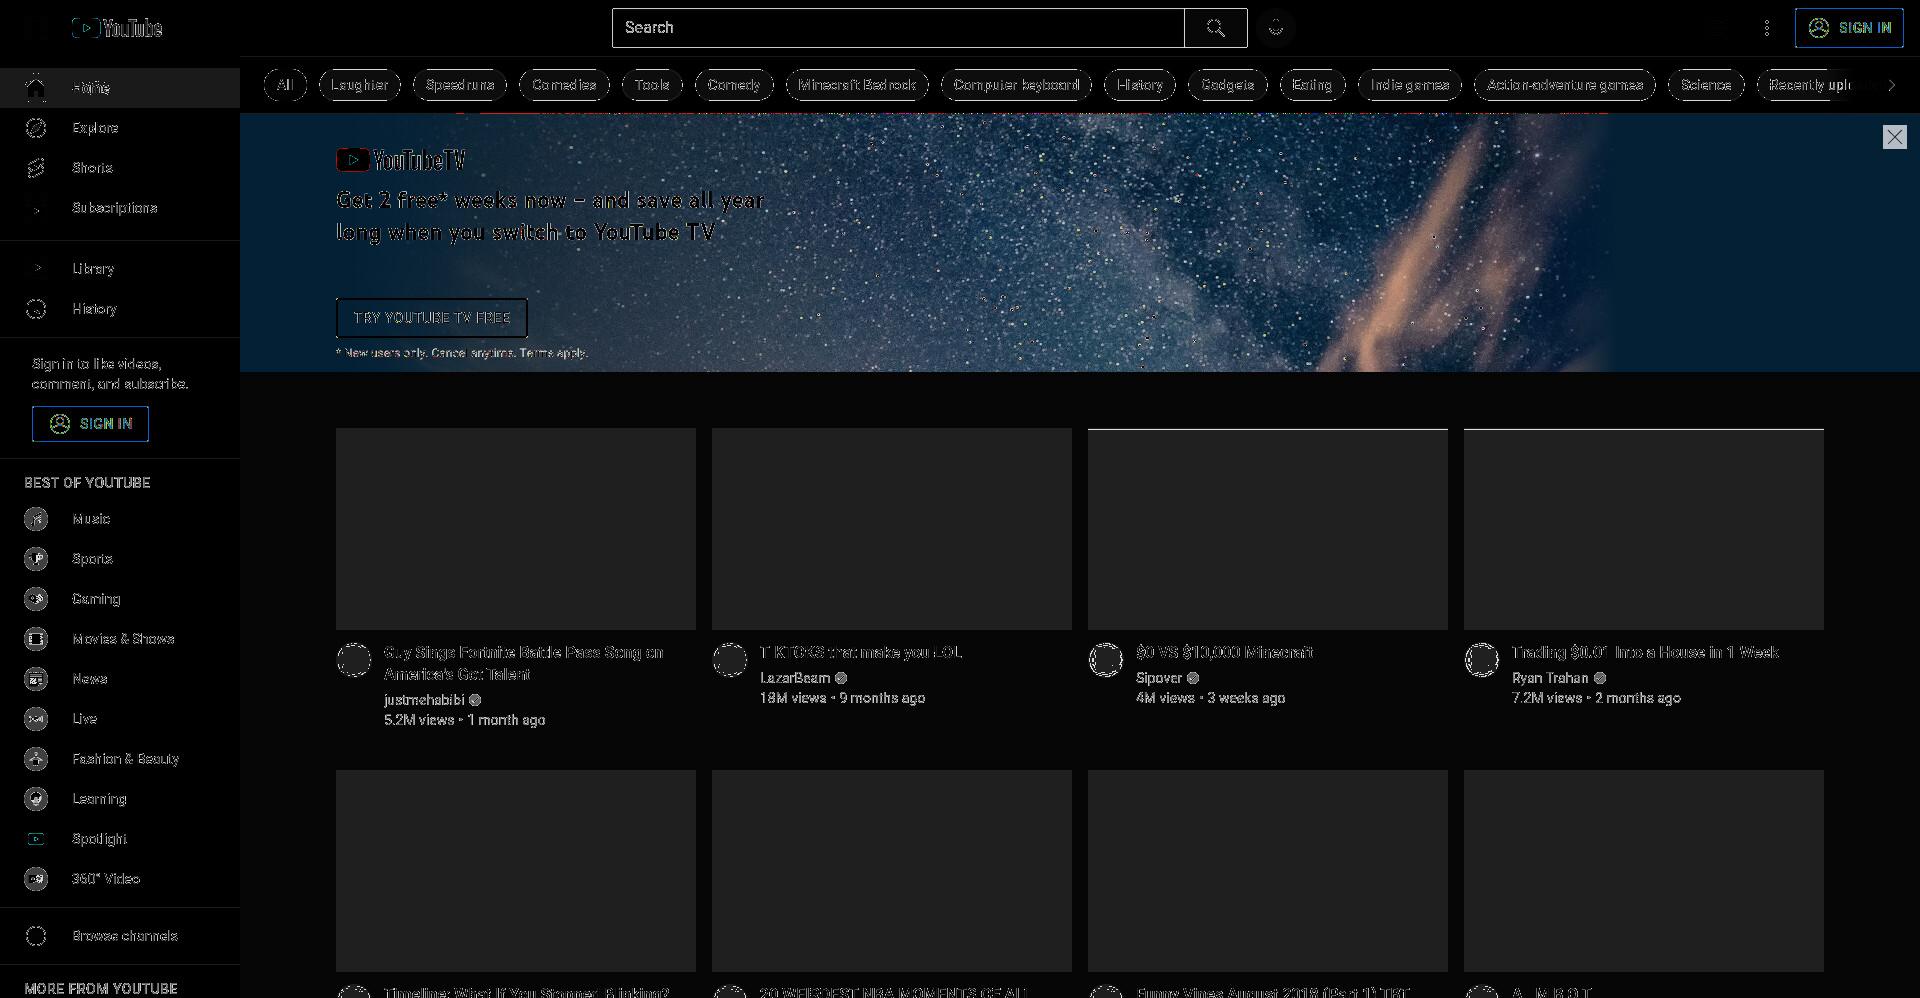Image resolution: width=1920 pixels, height=998 pixels.
Task: Open the News category icon
Action: click(36, 679)
